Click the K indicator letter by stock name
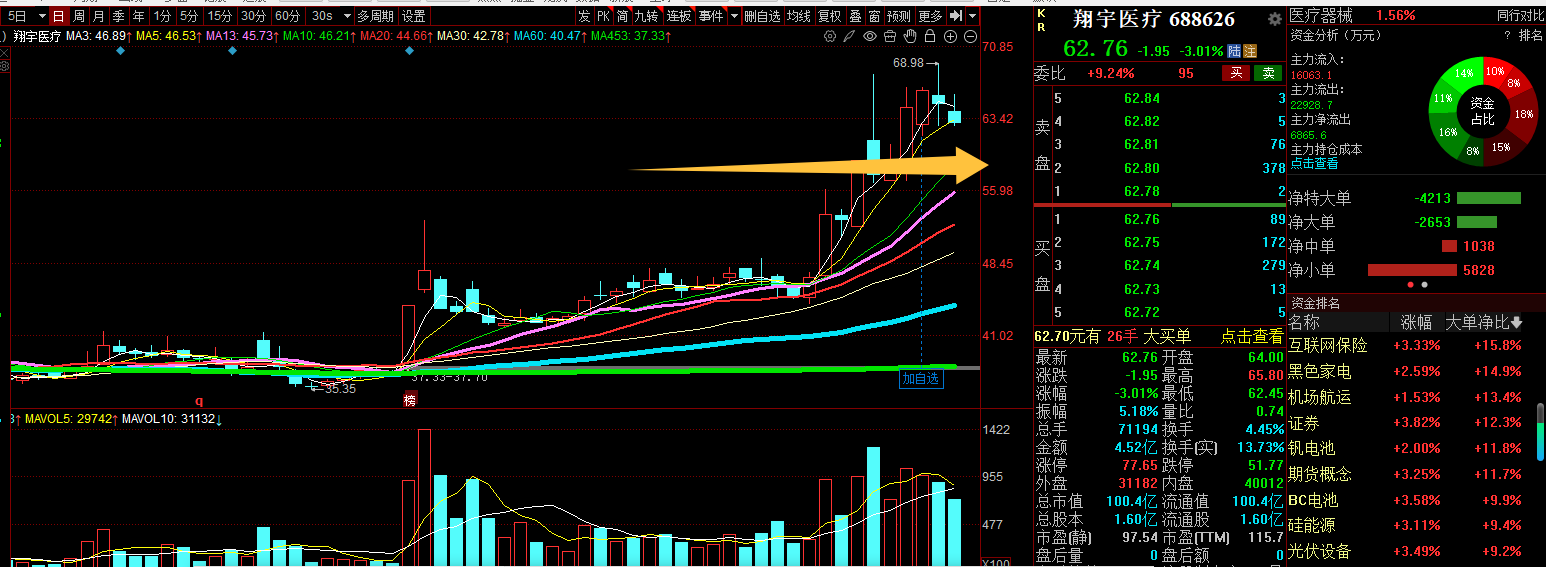This screenshot has width=1546, height=567. point(1041,14)
